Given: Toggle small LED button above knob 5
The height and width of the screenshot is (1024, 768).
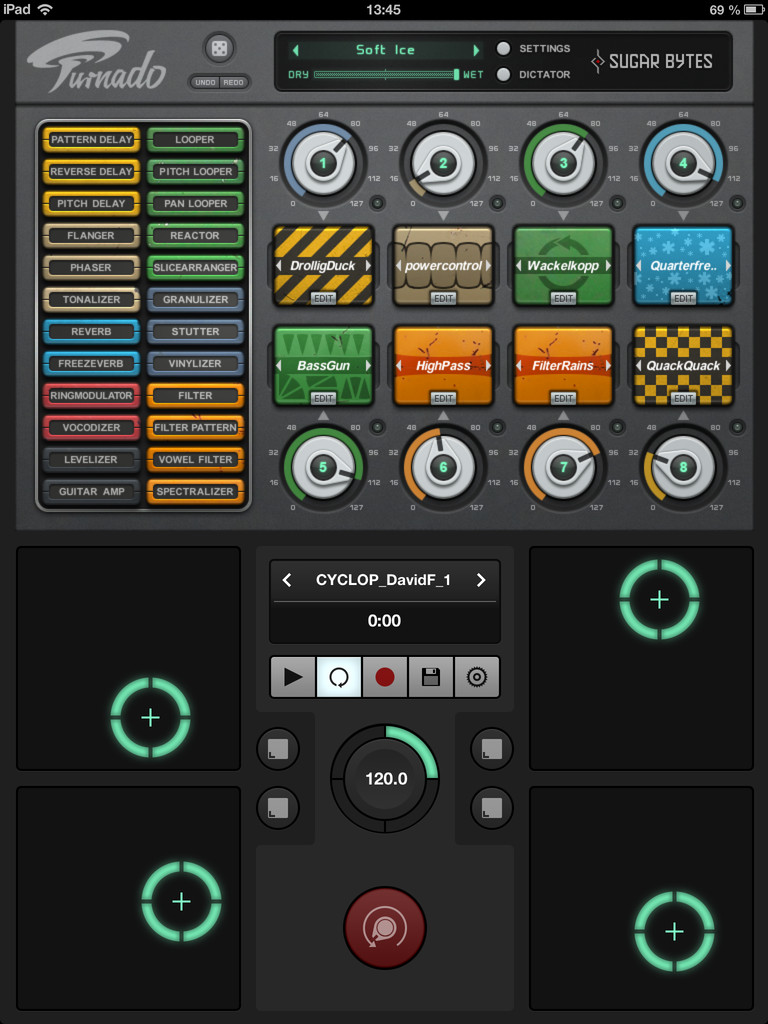Looking at the screenshot, I should coord(377,427).
